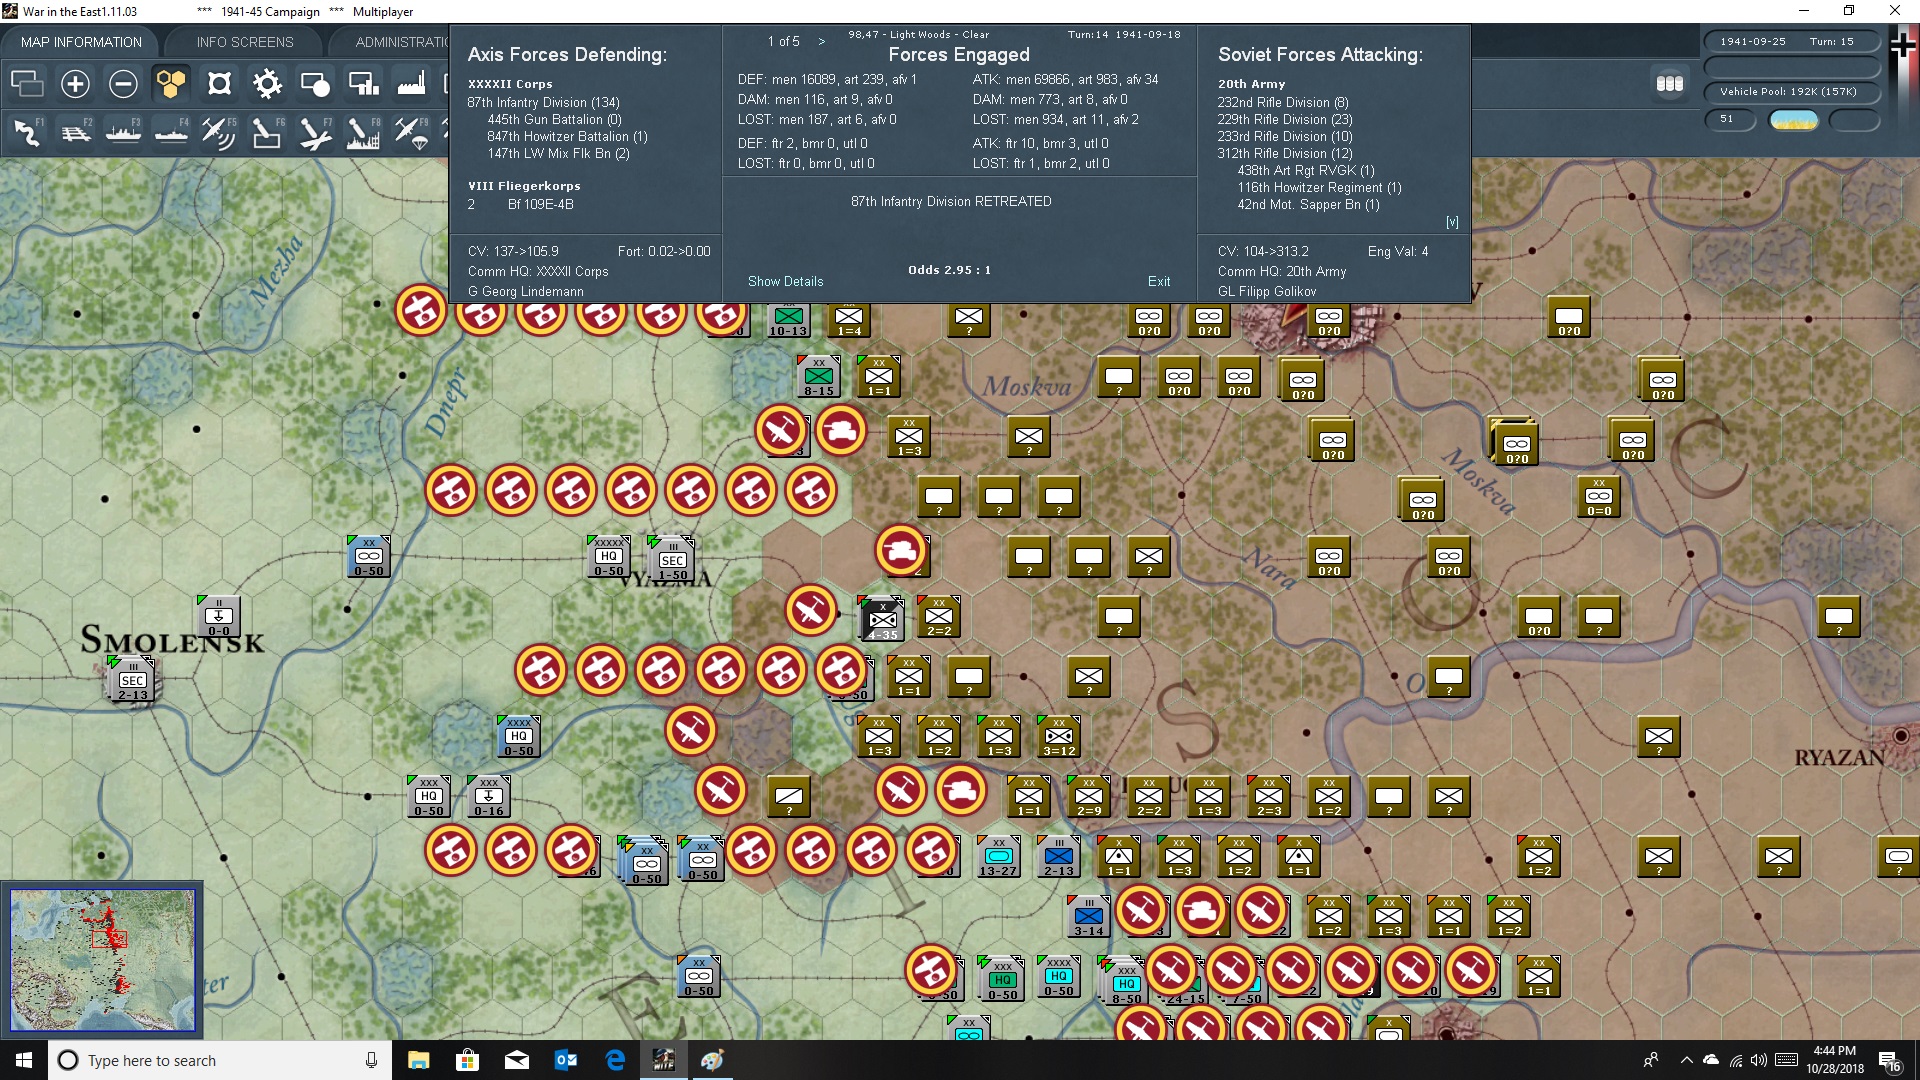Click Exit on the battle report
This screenshot has height=1080, width=1920.
tap(1158, 281)
